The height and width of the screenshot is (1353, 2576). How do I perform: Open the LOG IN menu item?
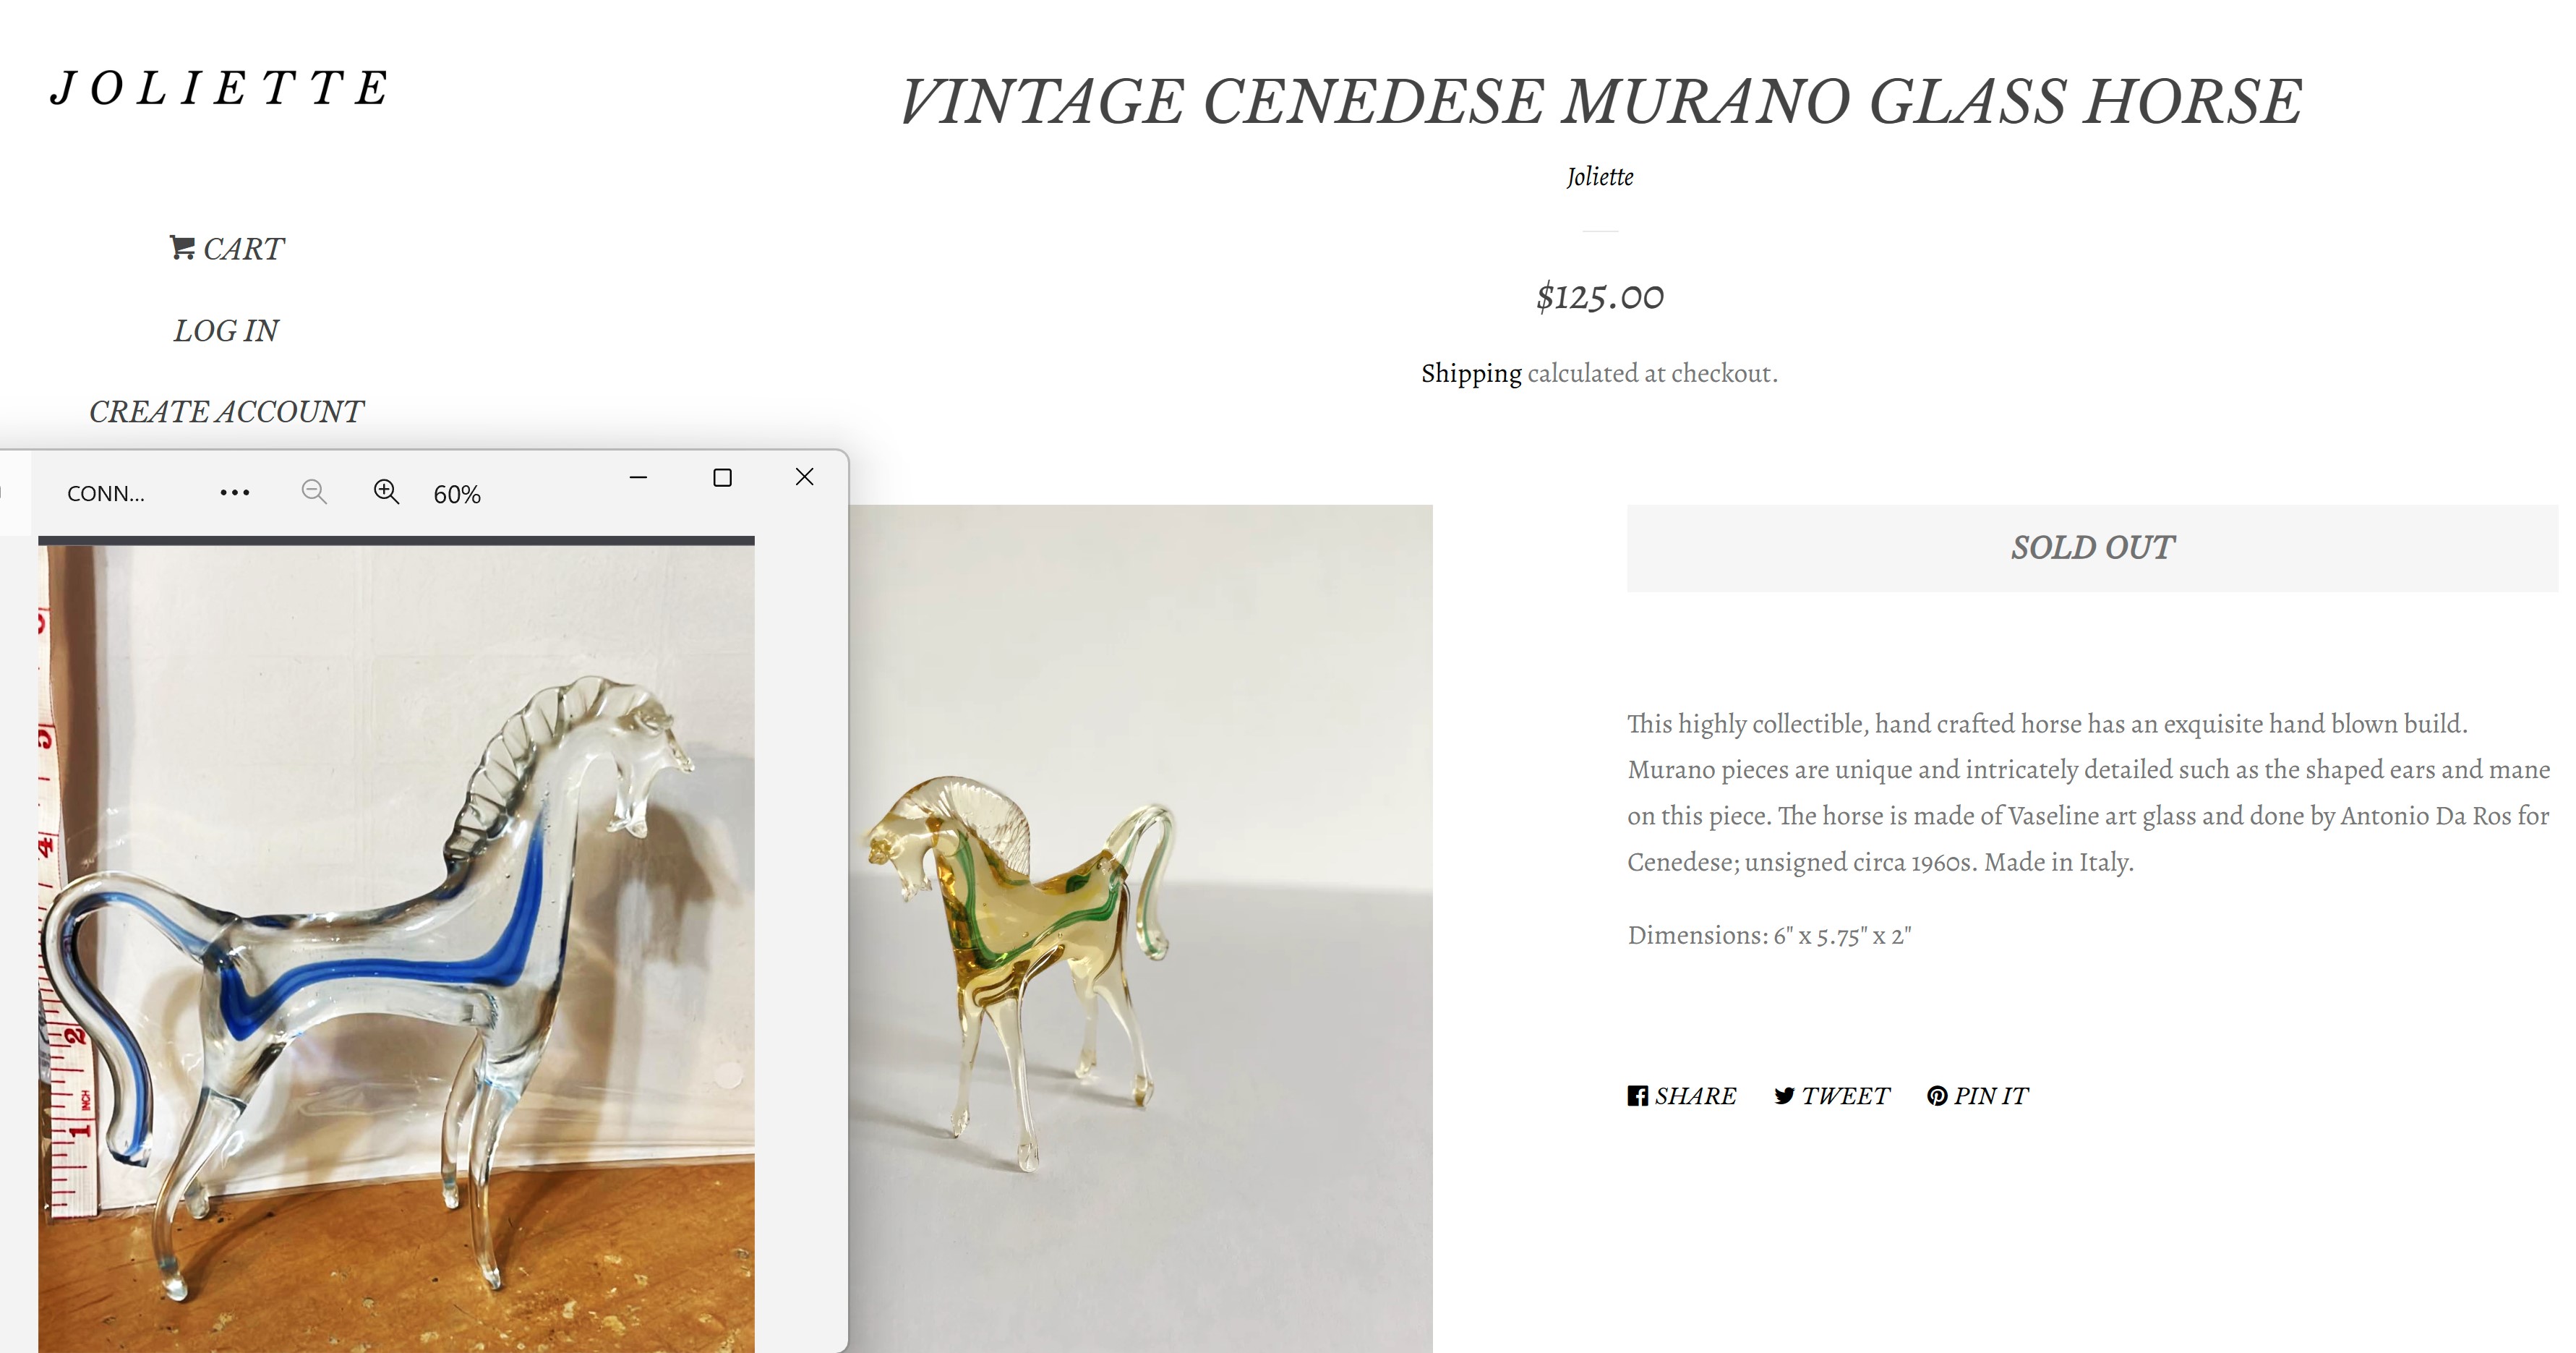[226, 330]
